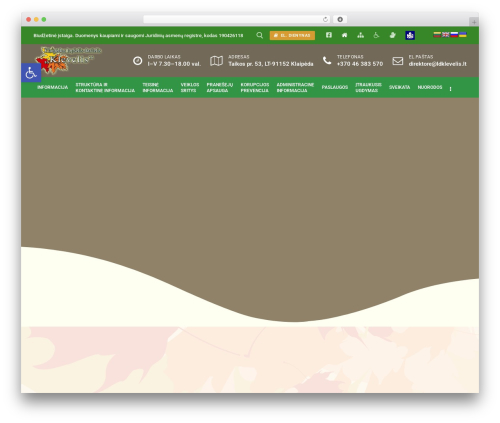The image size is (500, 423).
Task: Click the hand gesture icon
Action: (392, 35)
